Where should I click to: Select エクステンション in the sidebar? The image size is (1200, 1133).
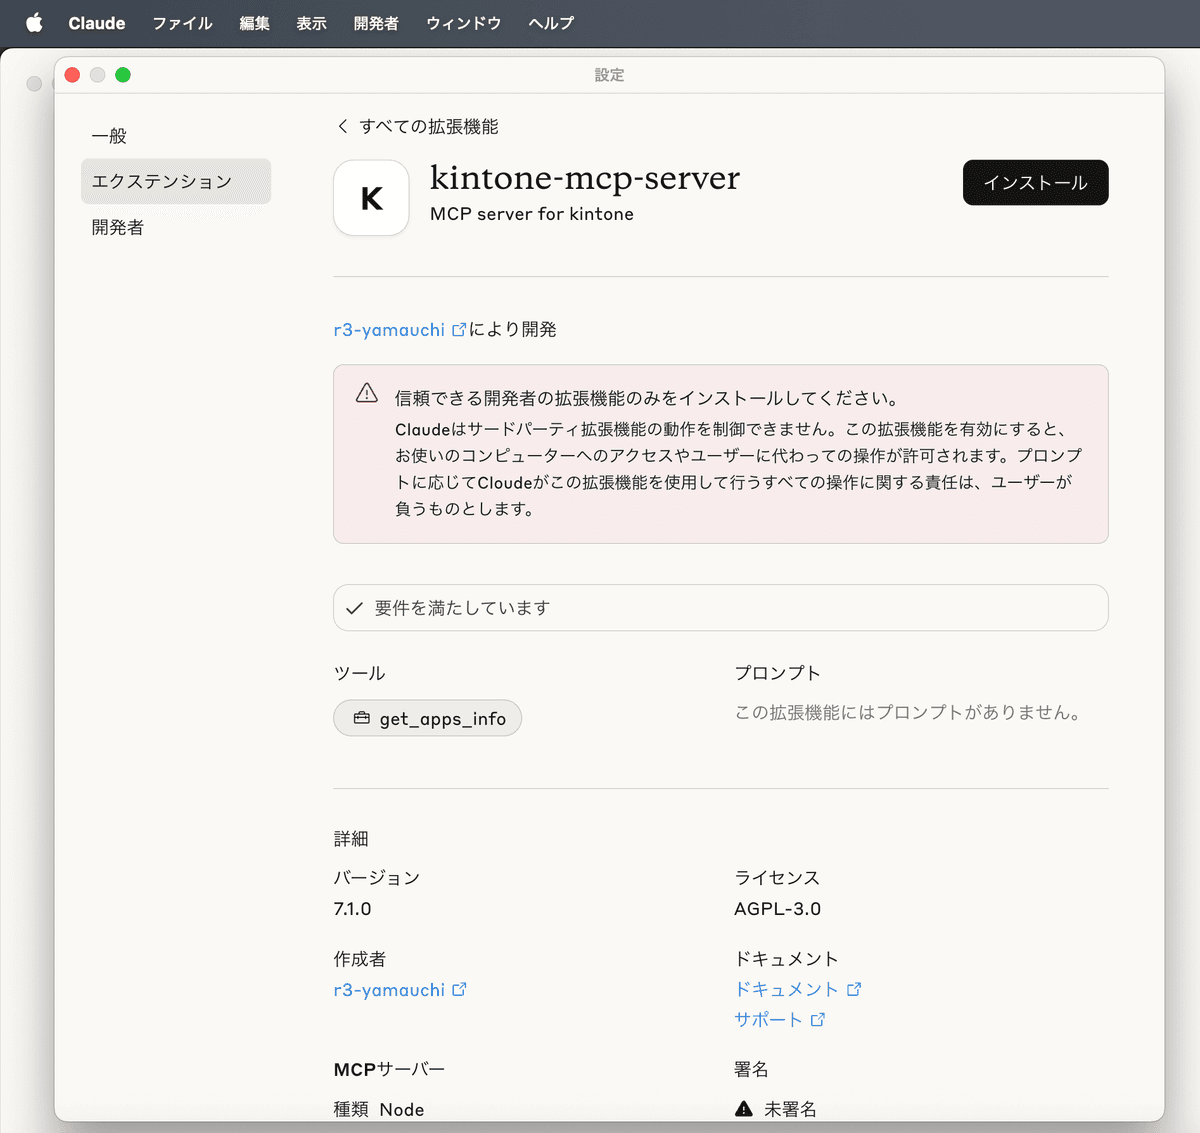click(x=176, y=181)
